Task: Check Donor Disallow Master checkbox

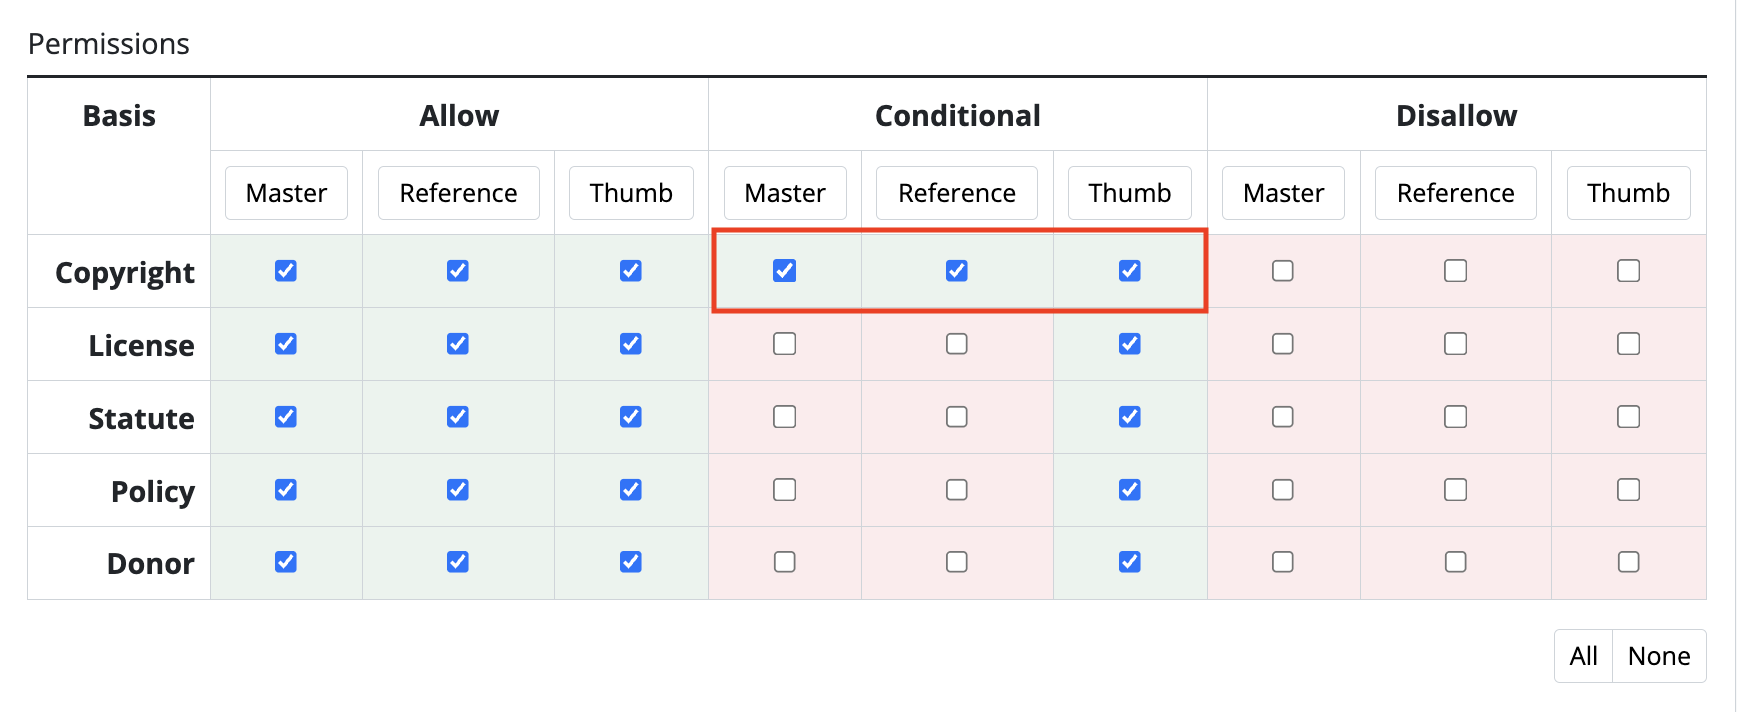Action: (1283, 562)
